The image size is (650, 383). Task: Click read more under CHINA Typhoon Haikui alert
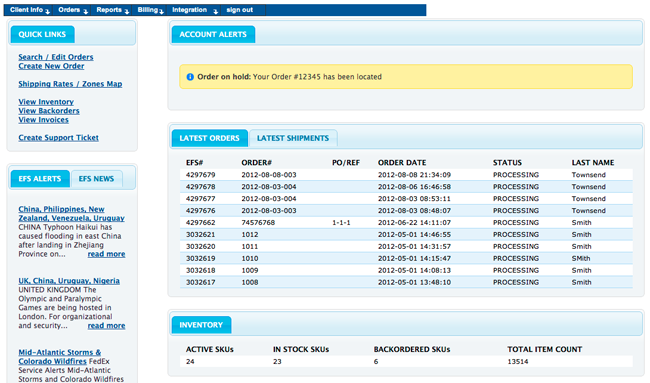(x=106, y=254)
